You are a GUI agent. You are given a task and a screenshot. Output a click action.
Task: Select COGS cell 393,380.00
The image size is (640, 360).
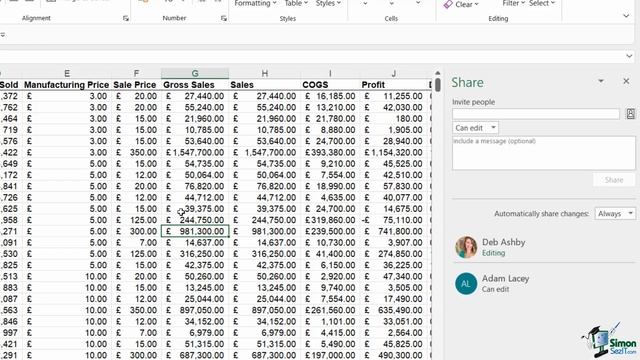point(330,153)
